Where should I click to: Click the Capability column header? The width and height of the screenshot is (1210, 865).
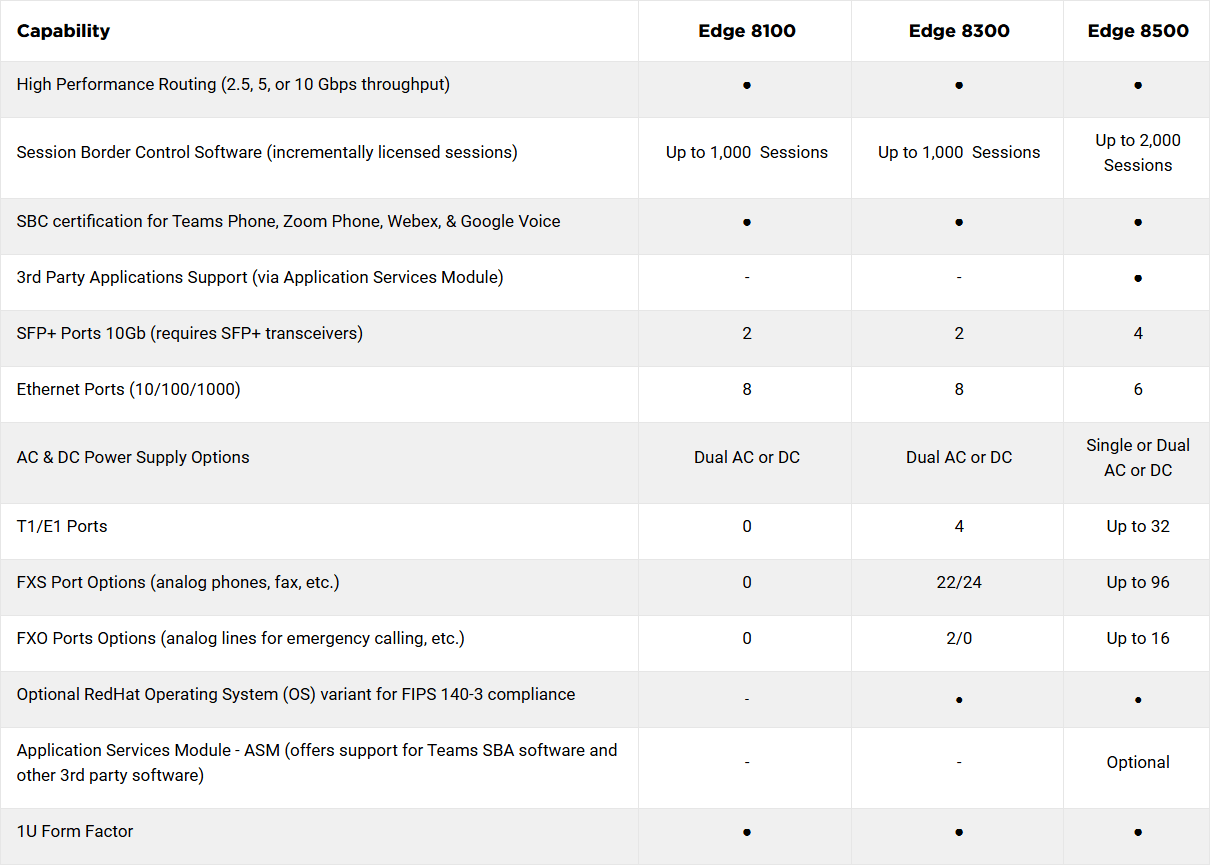(x=63, y=31)
